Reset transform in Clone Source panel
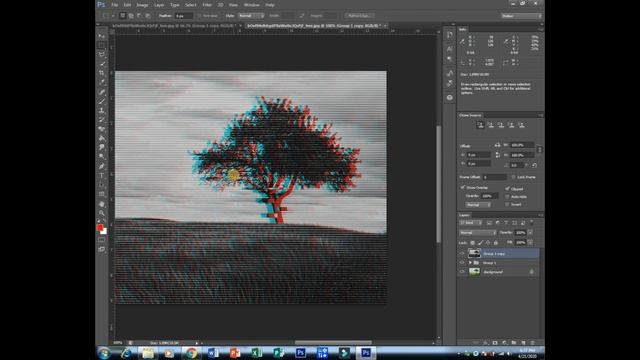This screenshot has height=360, width=640. 534,165
